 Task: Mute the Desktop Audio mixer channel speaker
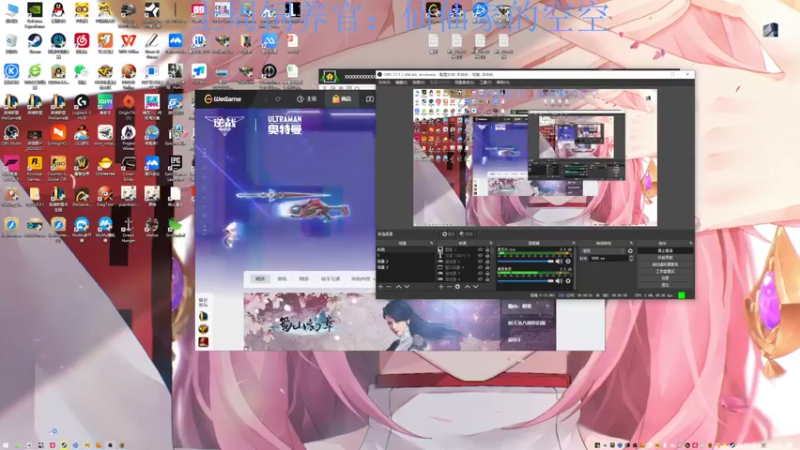(559, 281)
